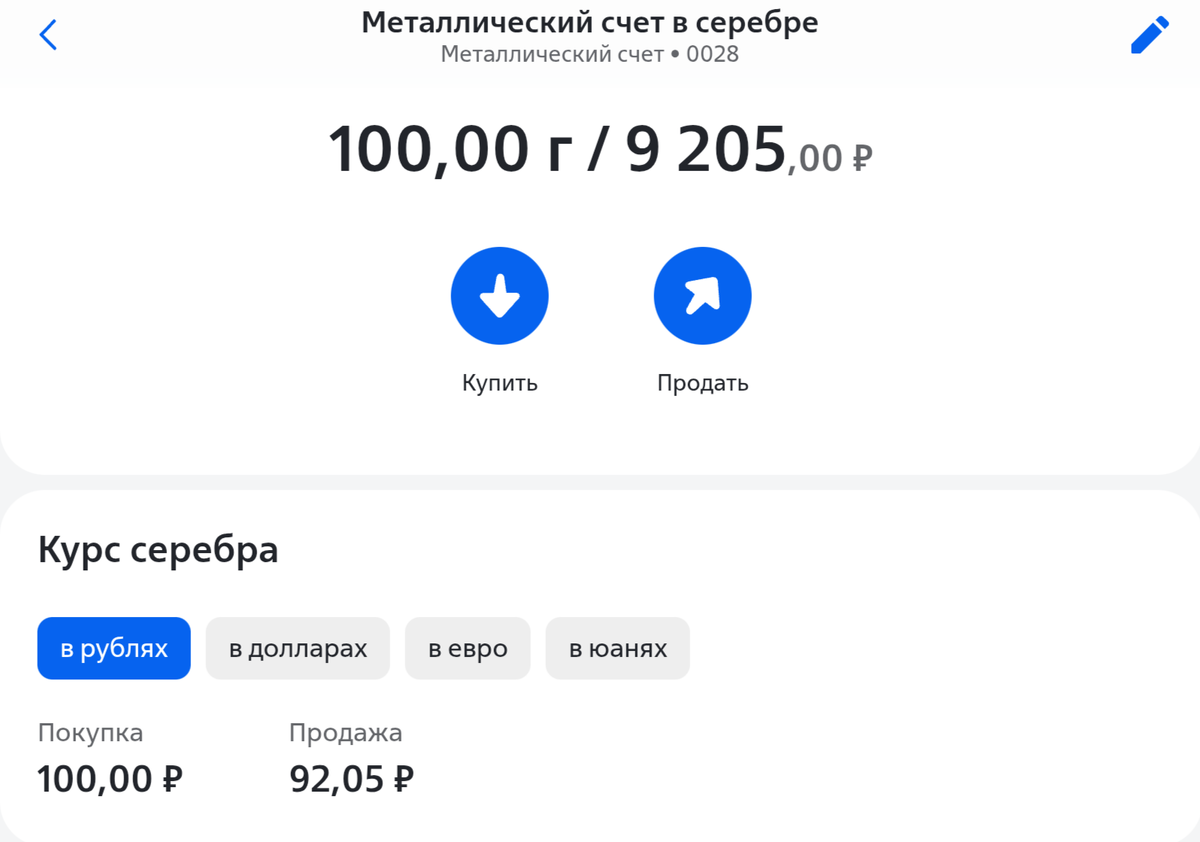Image resolution: width=1200 pixels, height=842 pixels.
Task: Tap the account subtitle Металлический счет 0028
Action: 590,54
